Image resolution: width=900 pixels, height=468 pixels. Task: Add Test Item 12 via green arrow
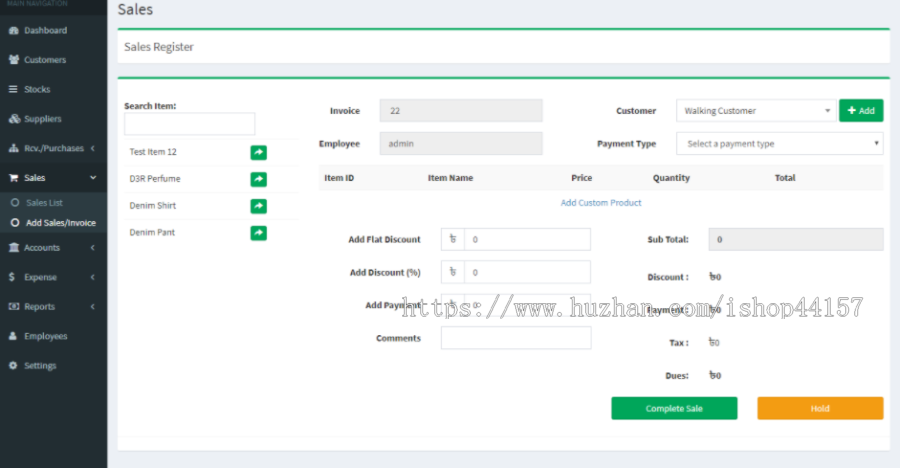(258, 152)
